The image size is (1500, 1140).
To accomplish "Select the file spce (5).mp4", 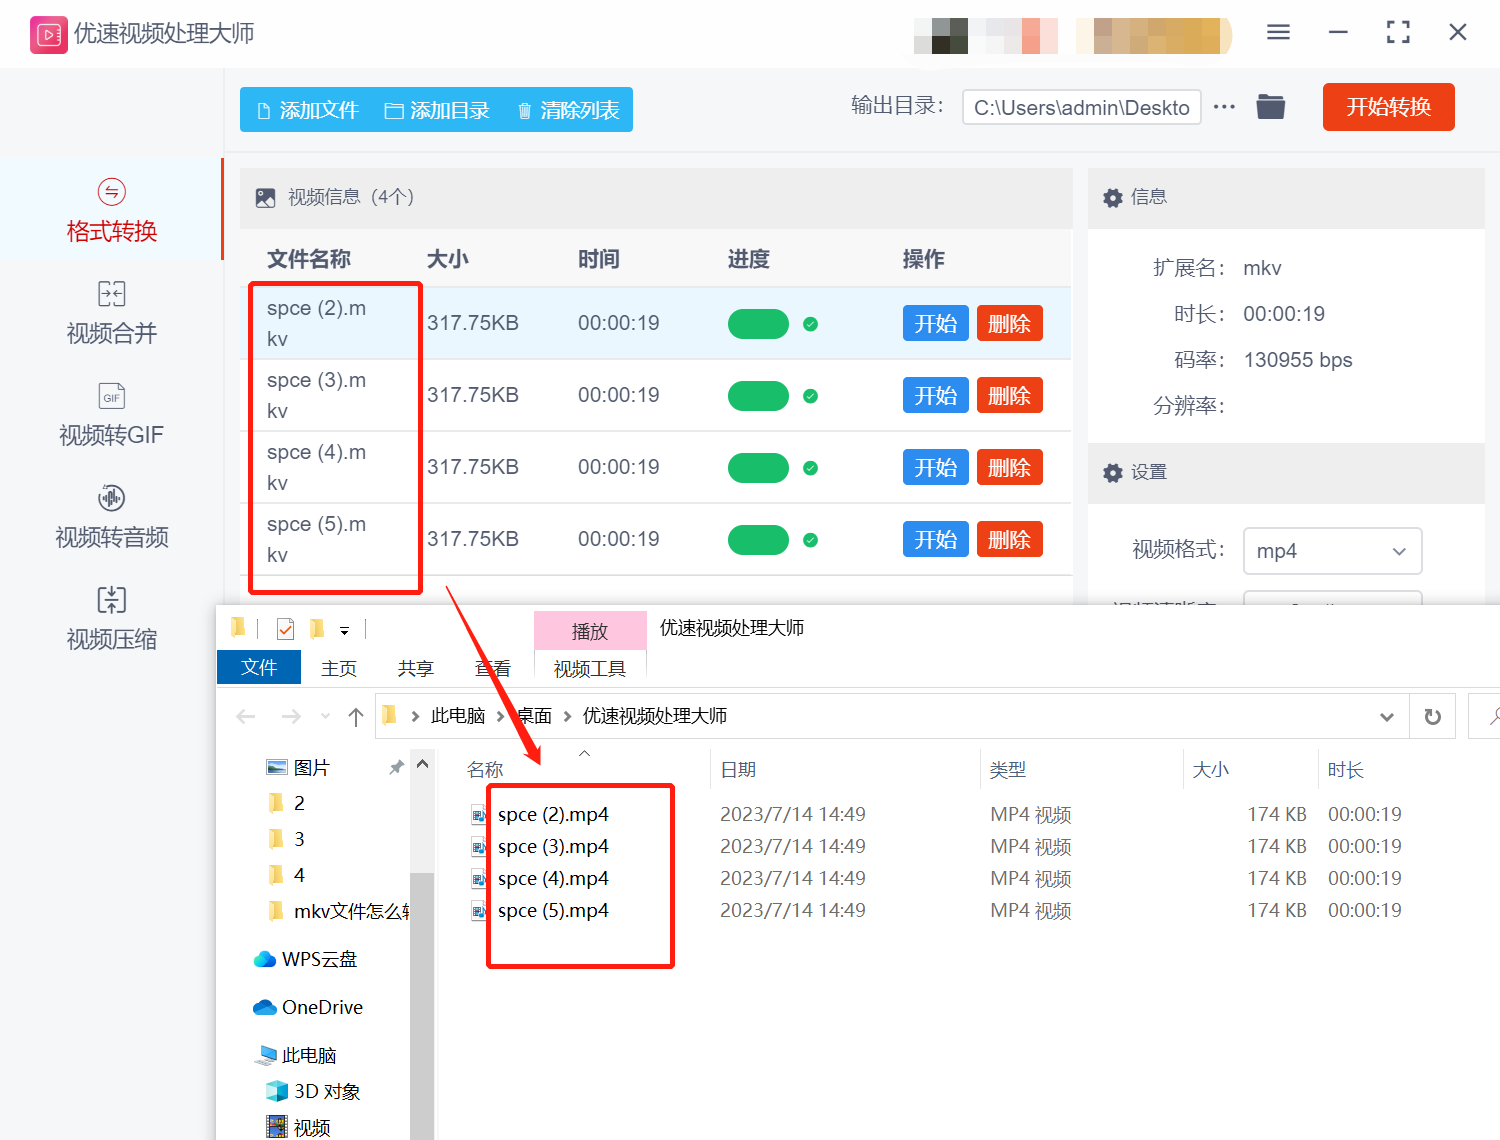I will 553,911.
